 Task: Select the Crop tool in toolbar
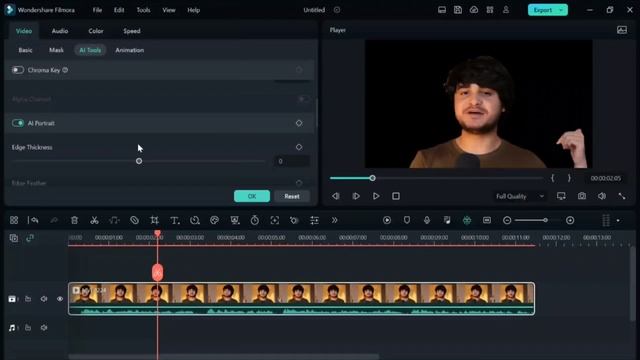coord(154,220)
